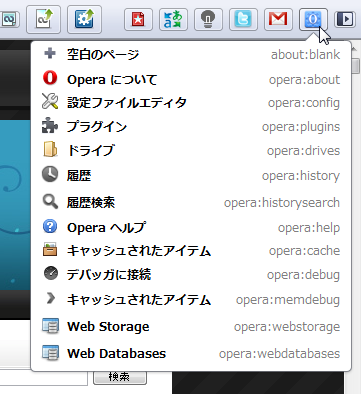The width and height of the screenshot is (361, 394).
Task: Click the opera:config address text
Action: pyautogui.click(x=304, y=103)
